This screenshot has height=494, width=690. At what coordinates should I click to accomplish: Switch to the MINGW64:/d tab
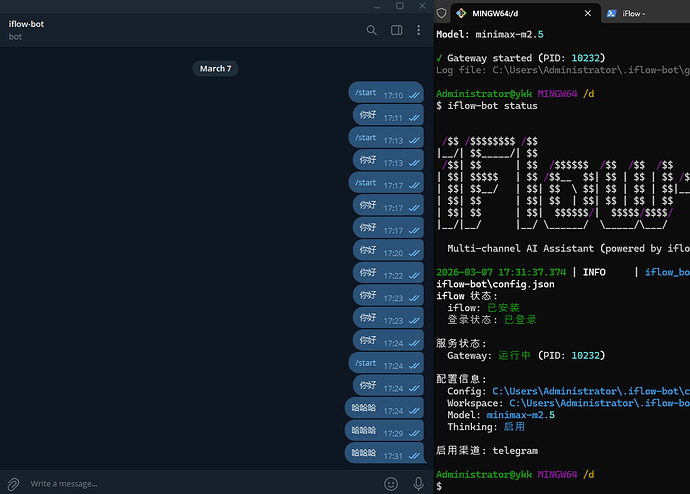click(525, 13)
